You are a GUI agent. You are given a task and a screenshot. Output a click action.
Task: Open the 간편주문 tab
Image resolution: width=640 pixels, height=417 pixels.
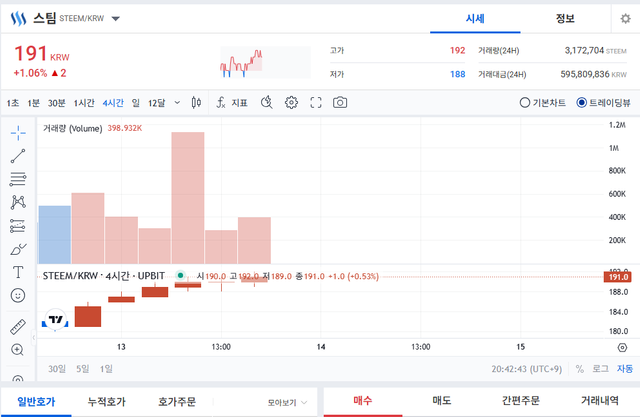click(x=520, y=401)
